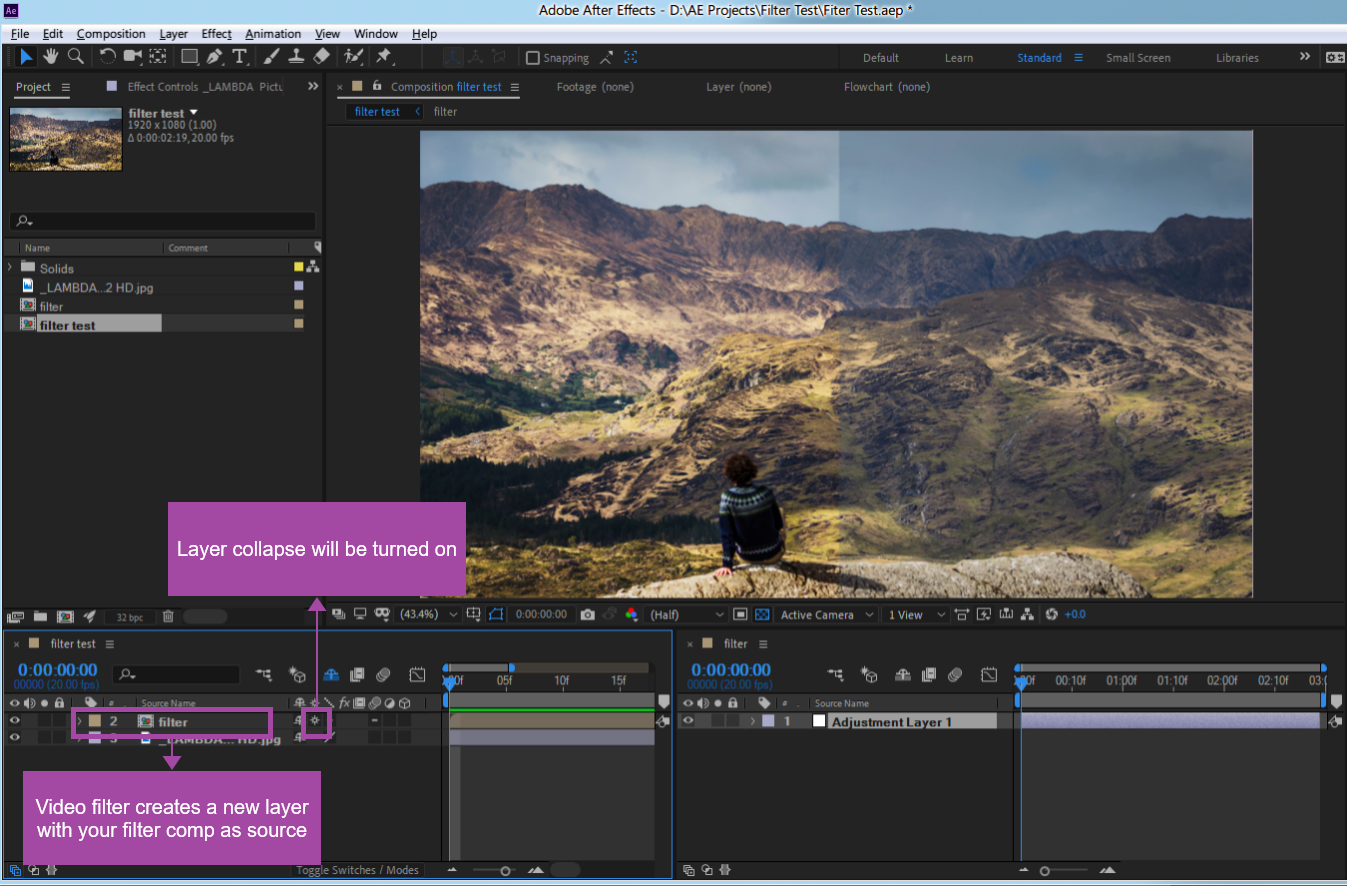Select the Rectangle shape tool
This screenshot has height=886, width=1347.
pos(189,57)
